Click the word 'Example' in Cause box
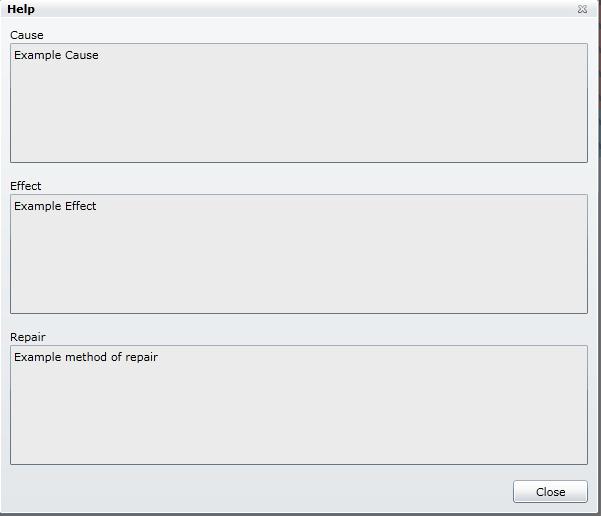 [x=37, y=56]
